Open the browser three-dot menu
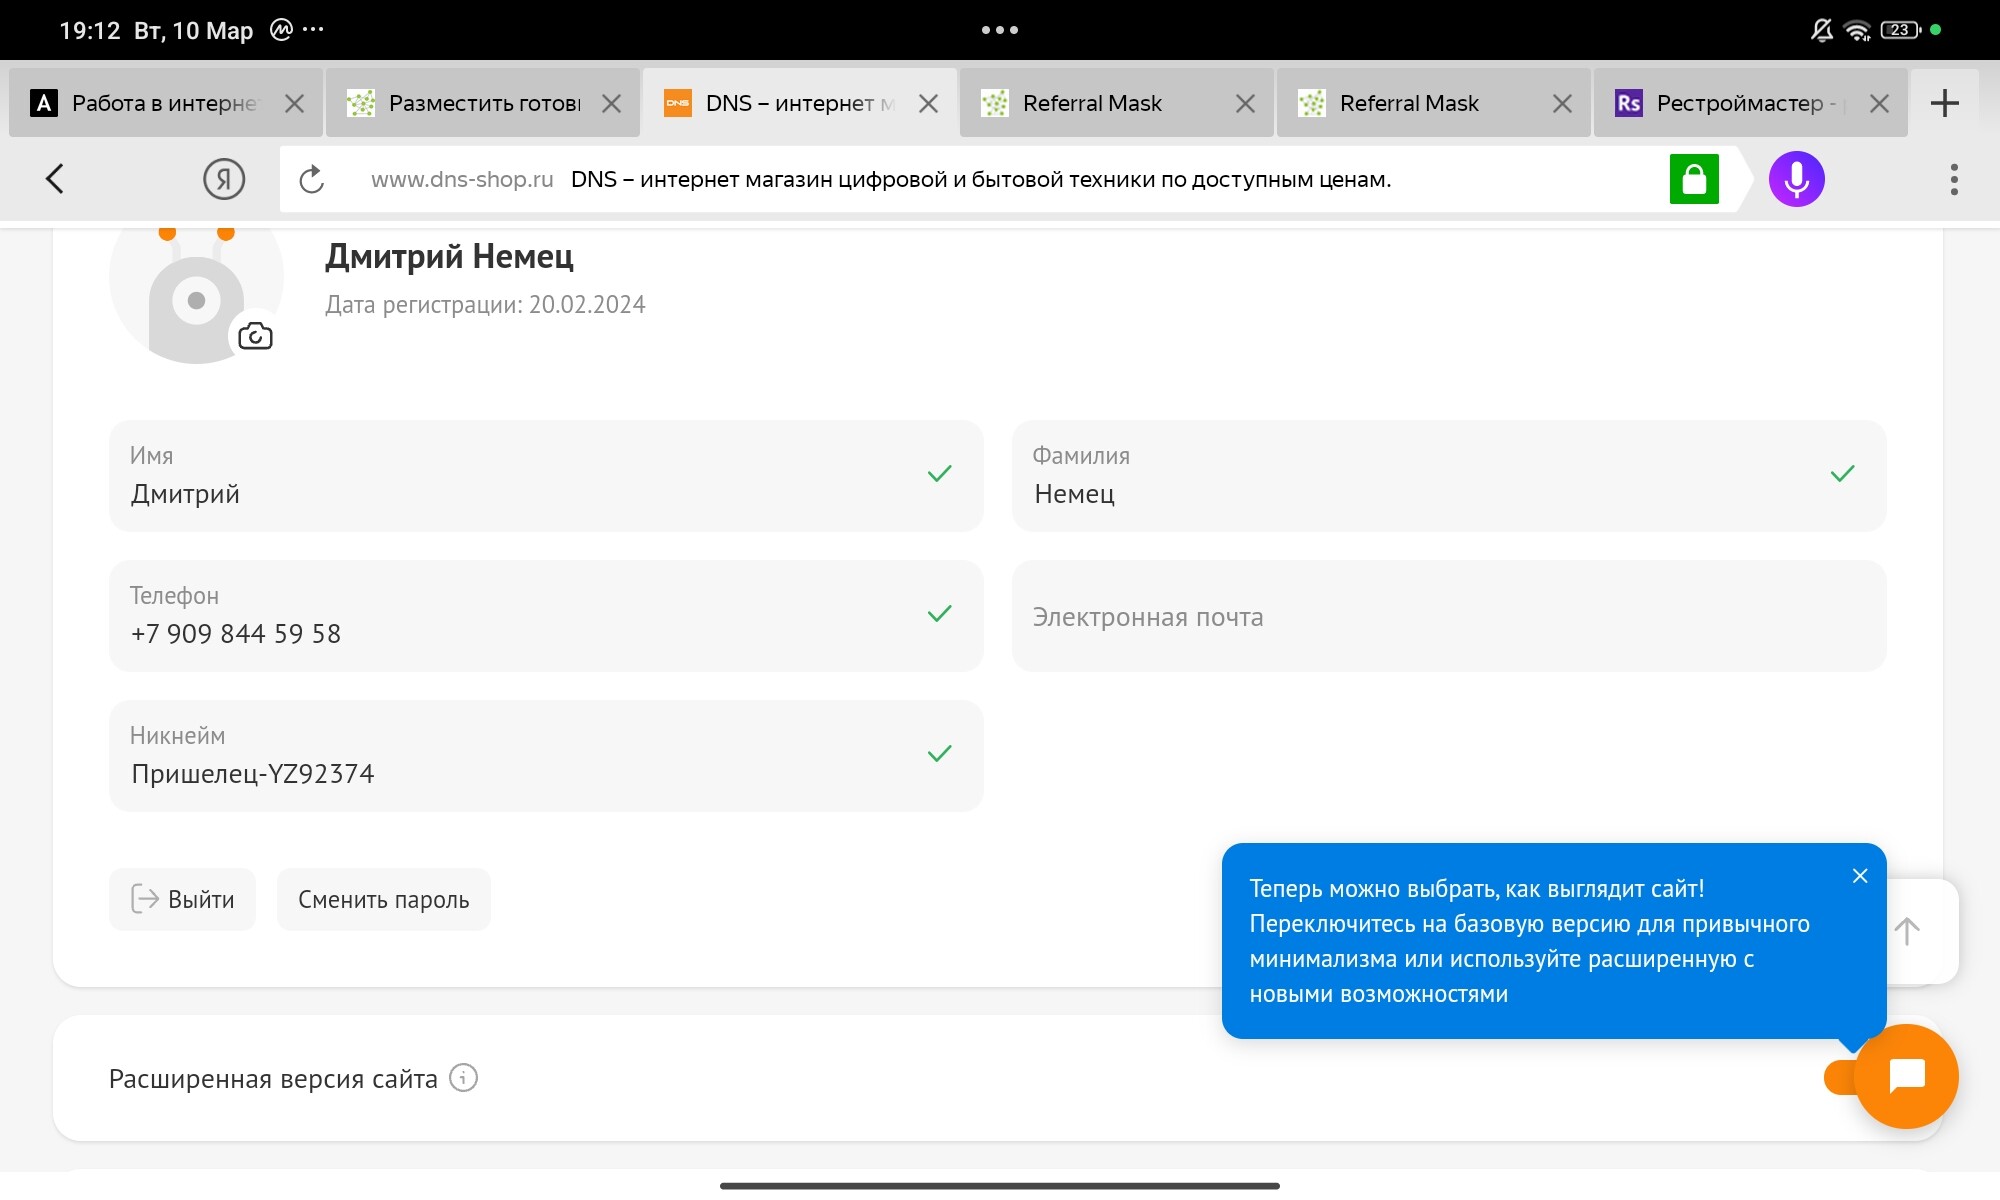2000x1200 pixels. tap(1953, 180)
